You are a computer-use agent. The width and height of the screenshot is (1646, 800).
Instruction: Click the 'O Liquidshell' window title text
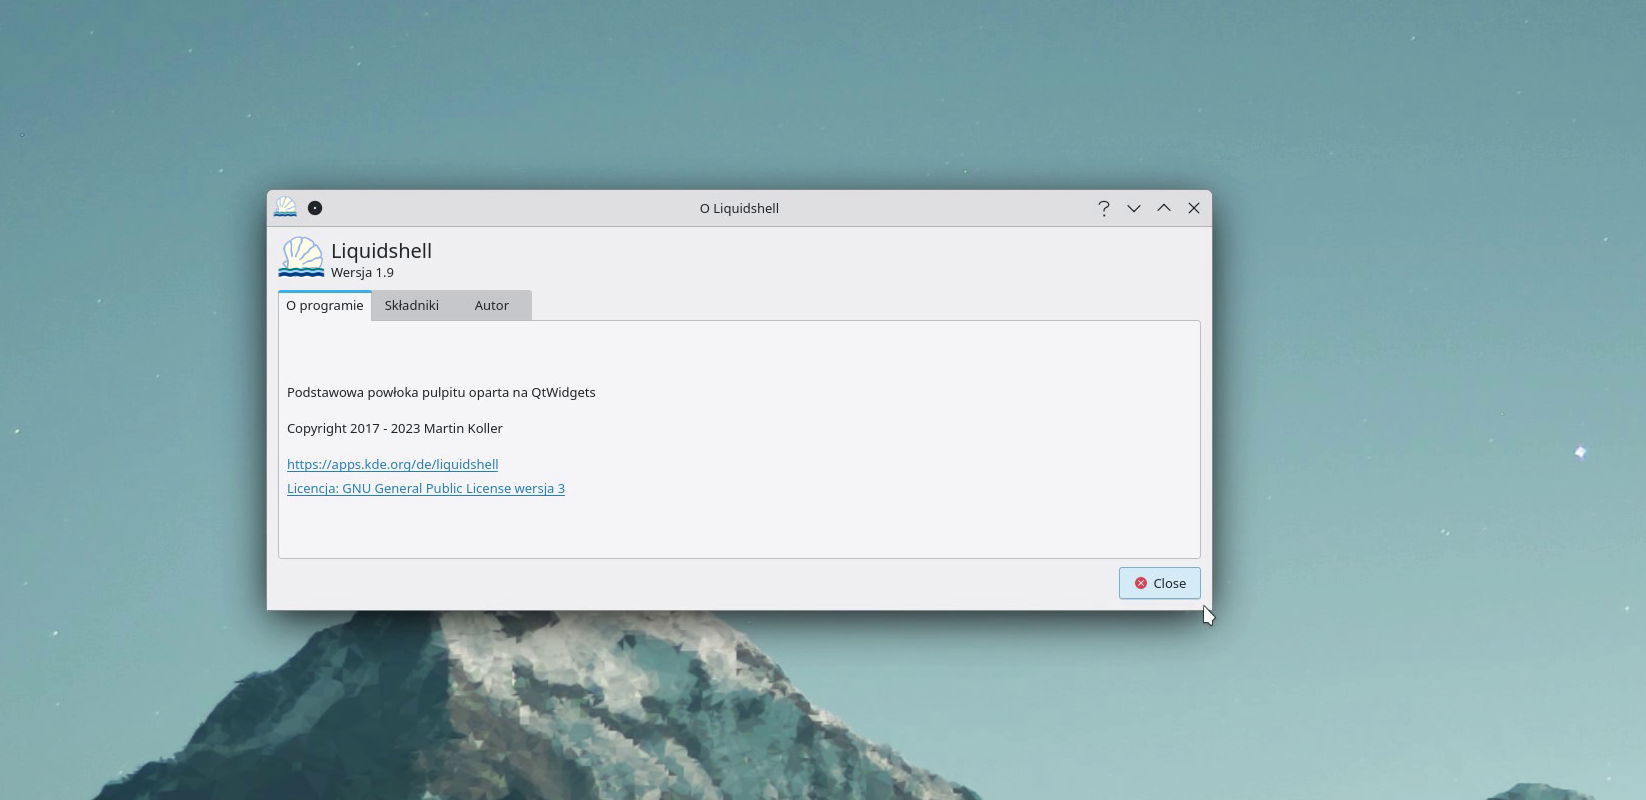739,208
